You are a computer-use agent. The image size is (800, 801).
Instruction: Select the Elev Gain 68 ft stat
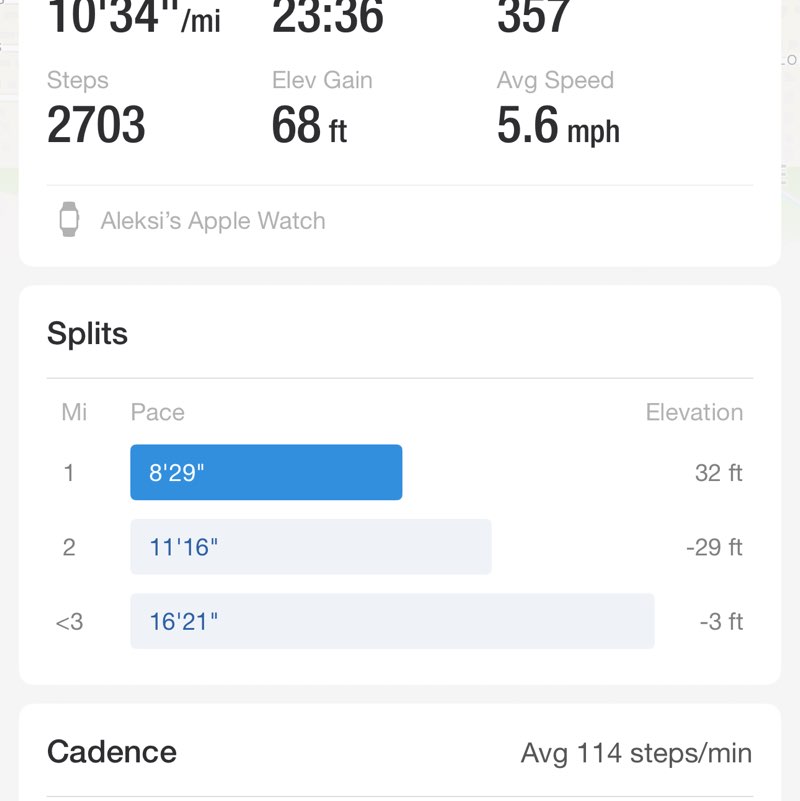pos(309,125)
